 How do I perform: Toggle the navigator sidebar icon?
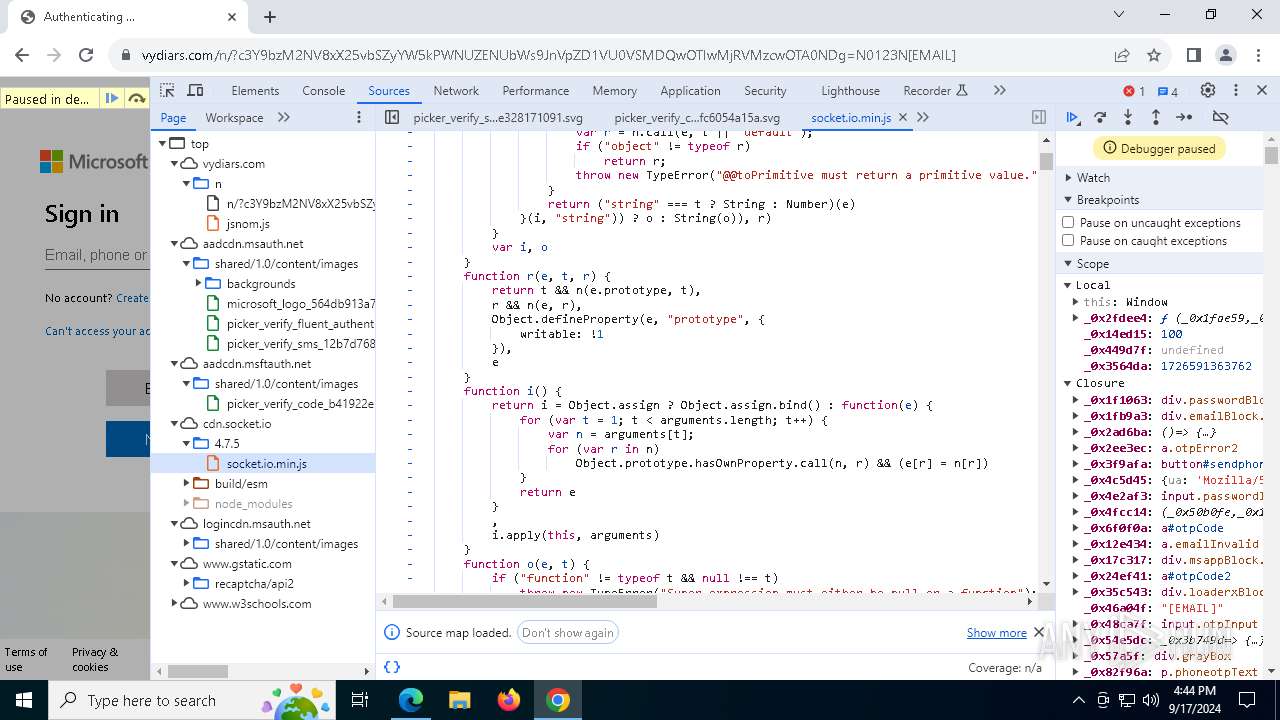pos(392,117)
